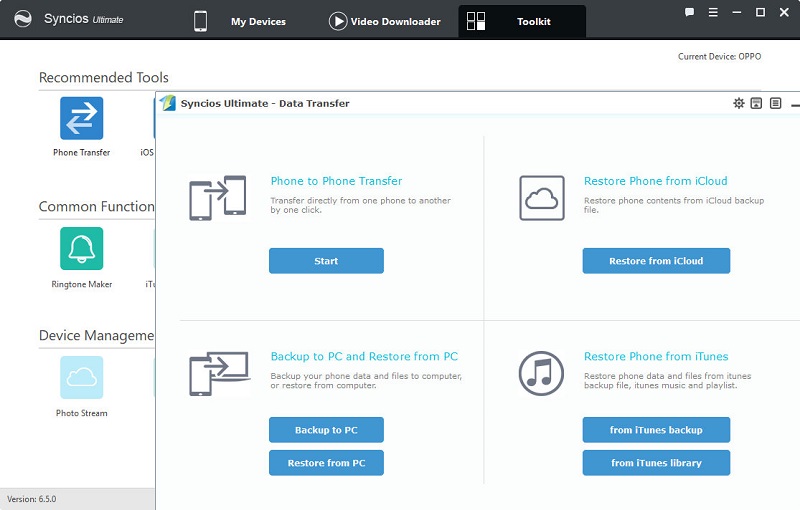Start the phone to phone transfer

click(x=327, y=261)
